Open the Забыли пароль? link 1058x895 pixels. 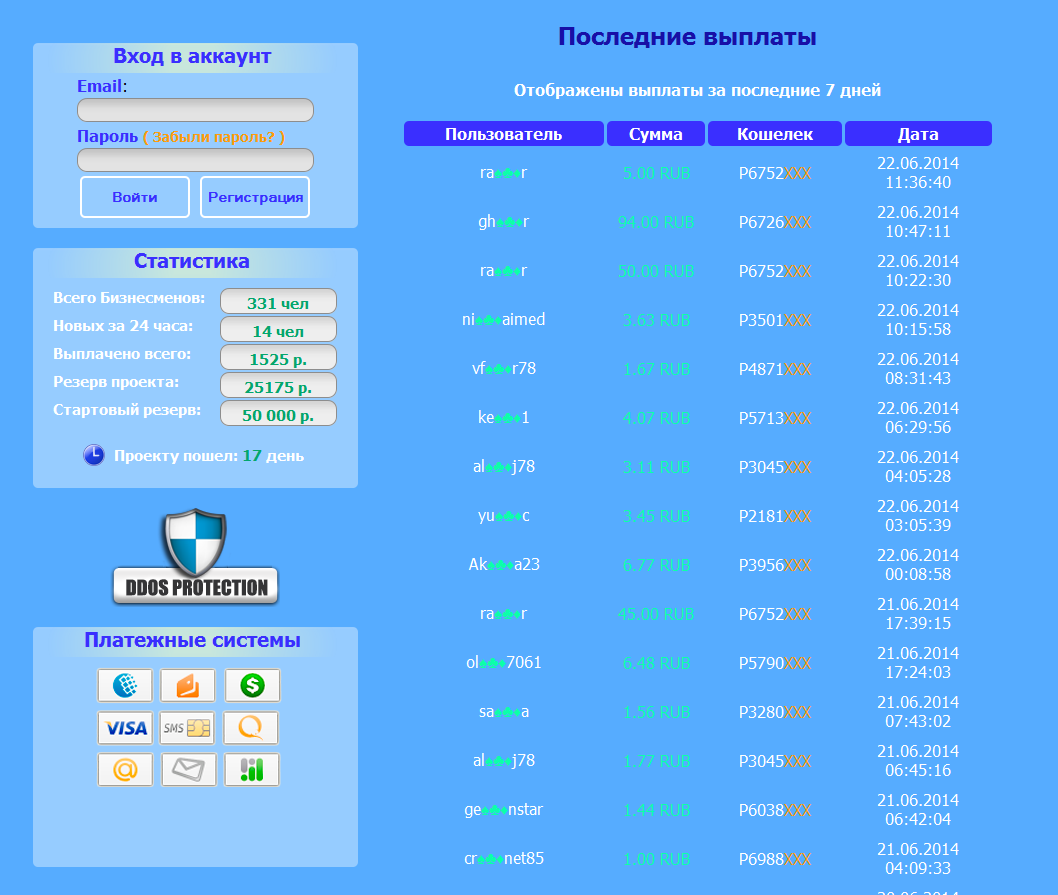pyautogui.click(x=214, y=137)
